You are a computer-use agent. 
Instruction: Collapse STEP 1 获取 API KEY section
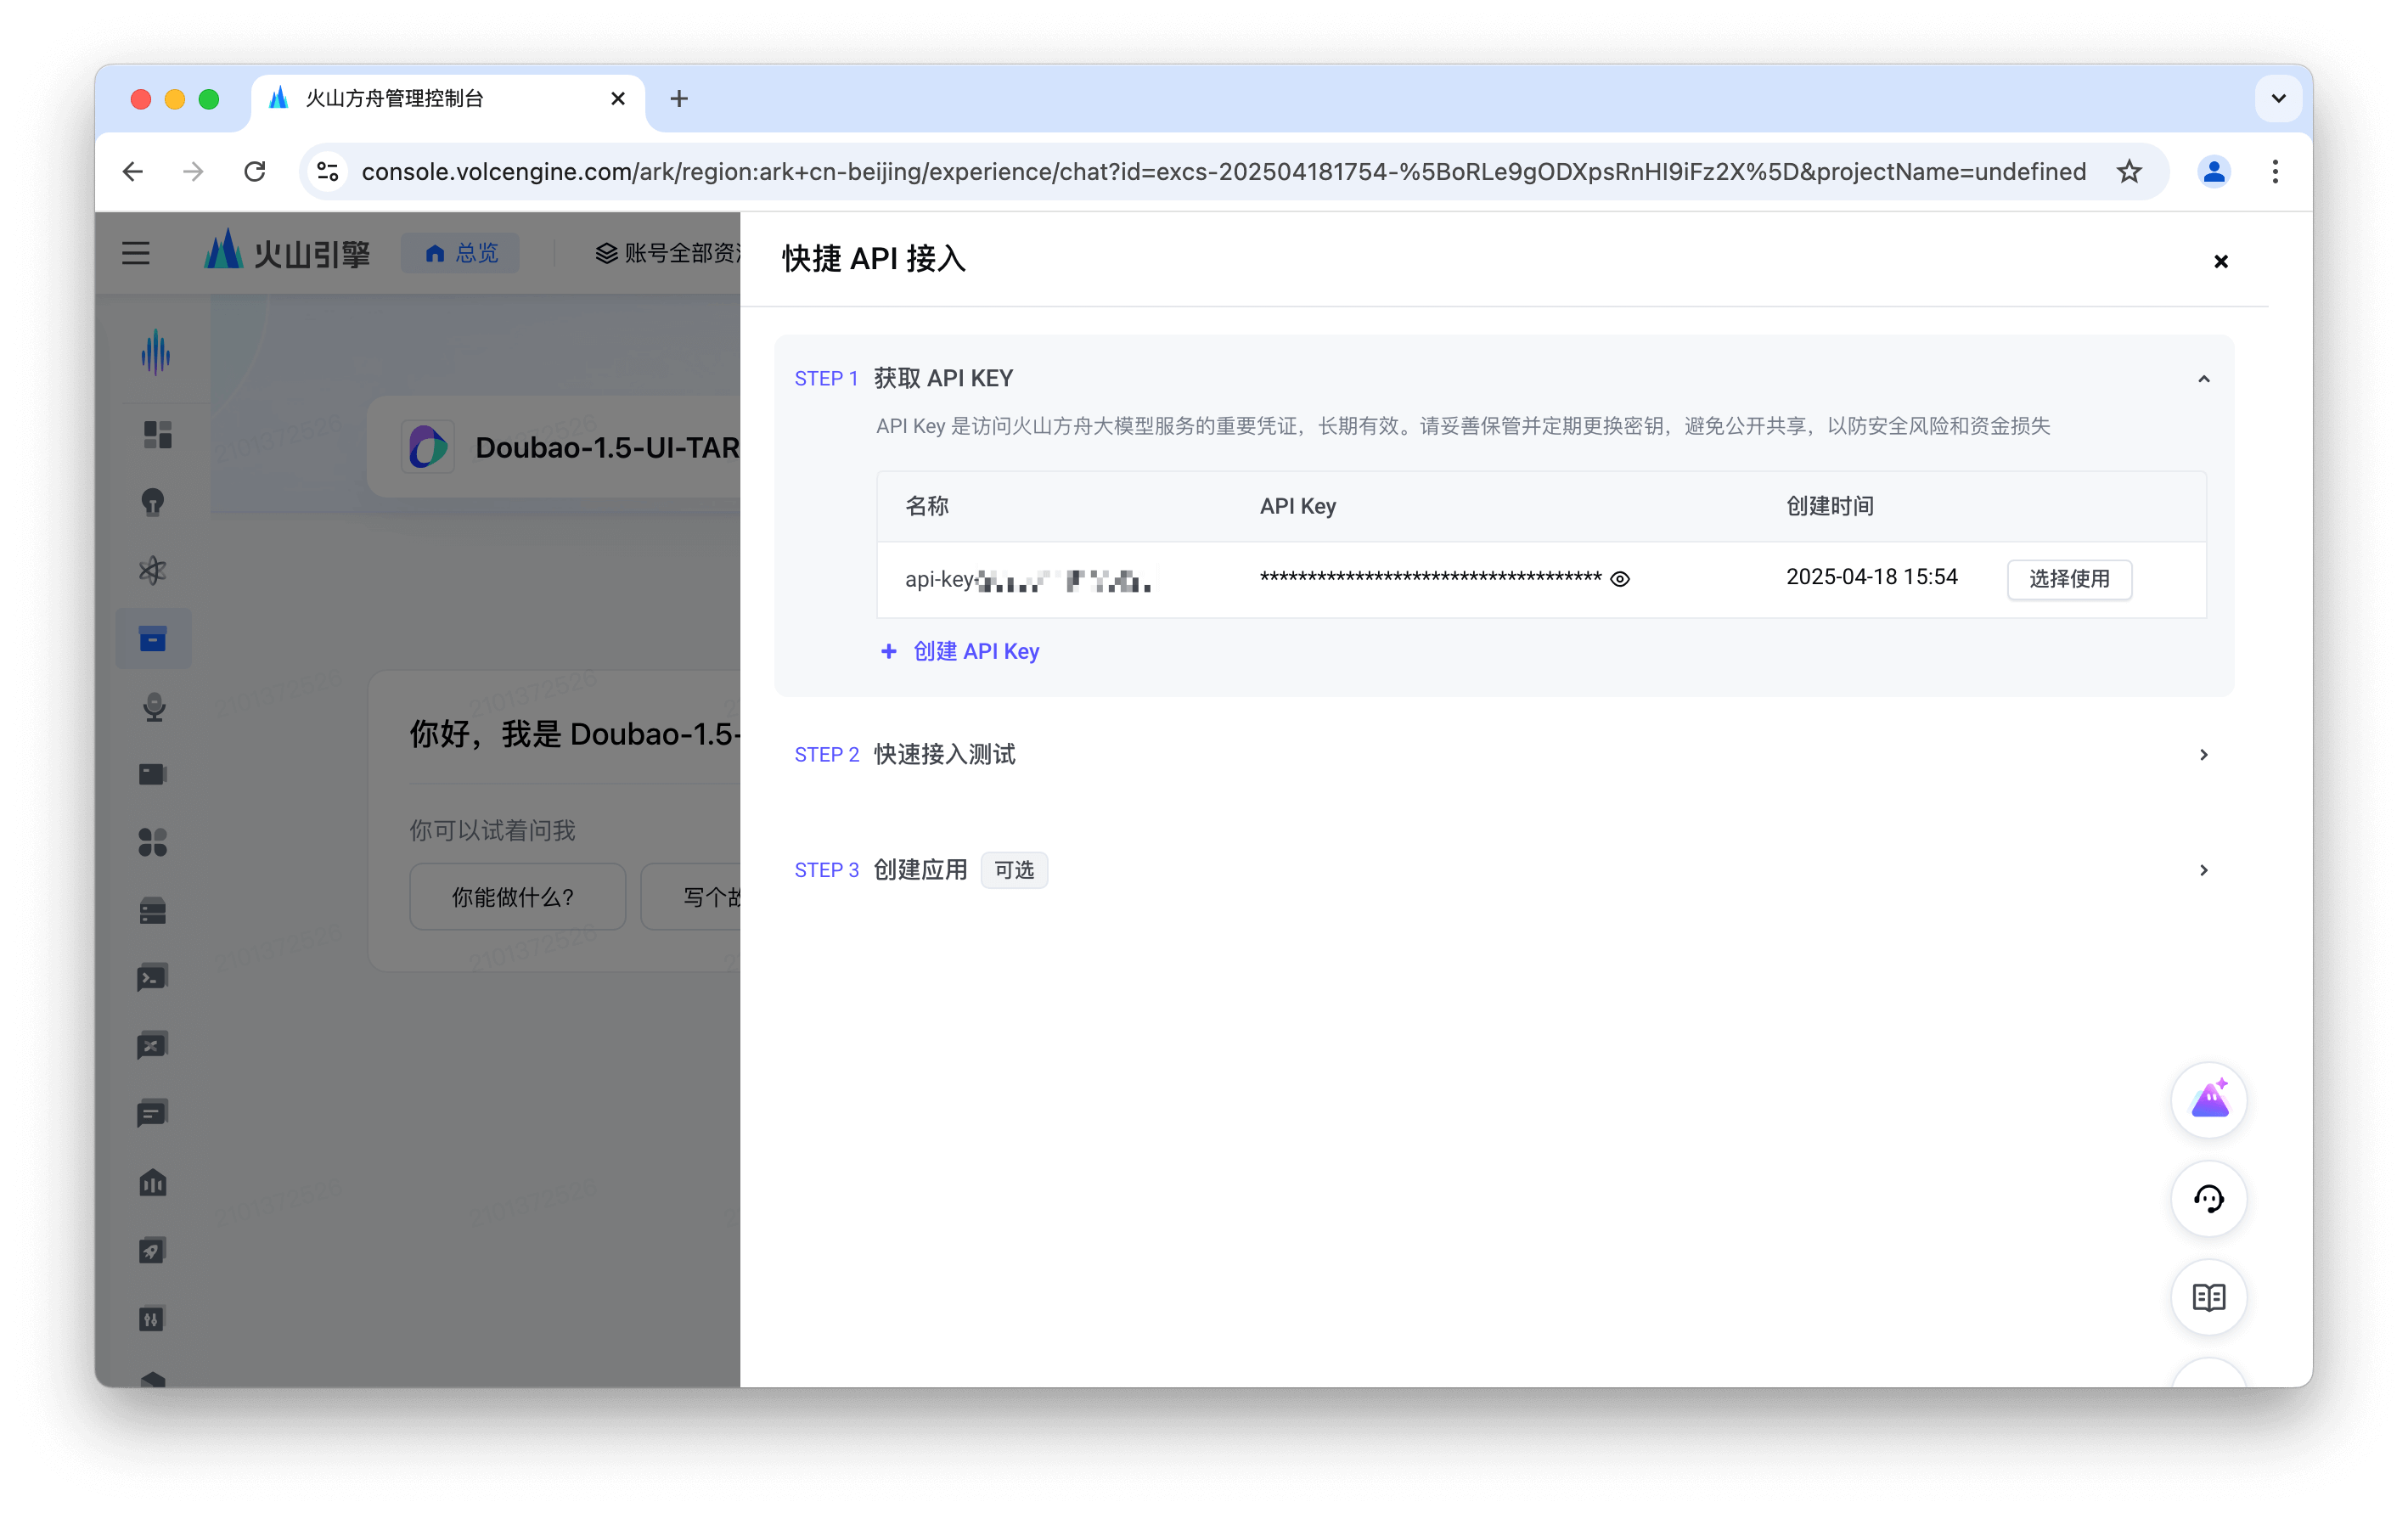point(2203,379)
